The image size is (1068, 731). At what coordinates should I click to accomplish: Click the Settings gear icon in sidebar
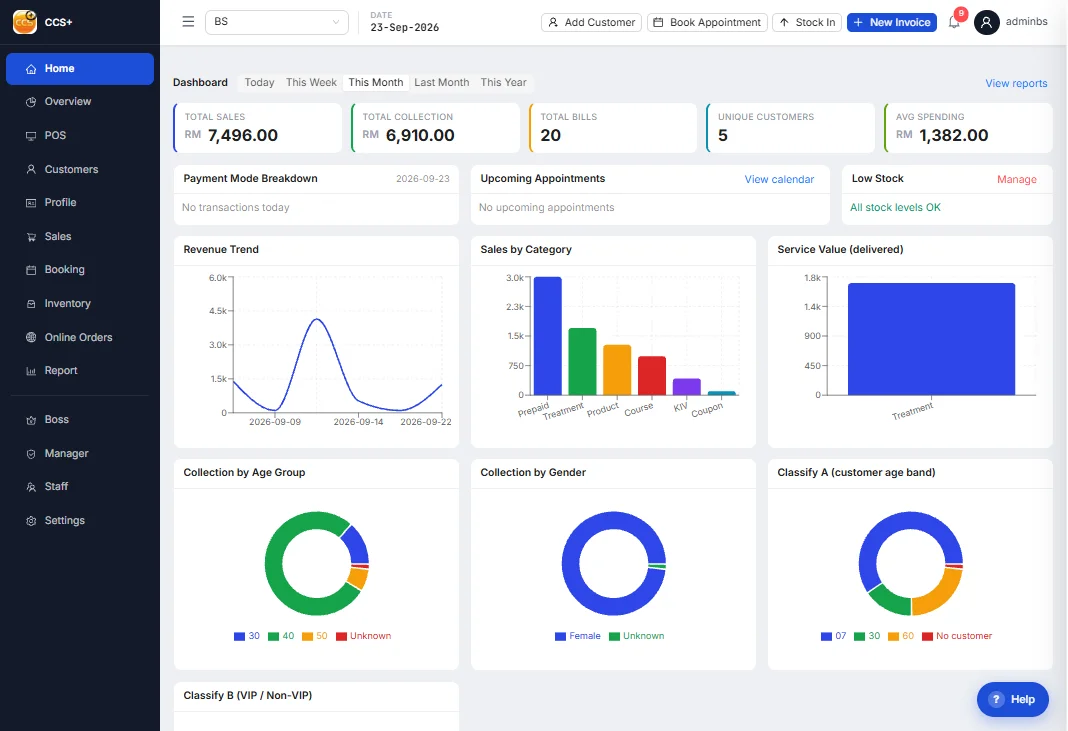tap(31, 520)
